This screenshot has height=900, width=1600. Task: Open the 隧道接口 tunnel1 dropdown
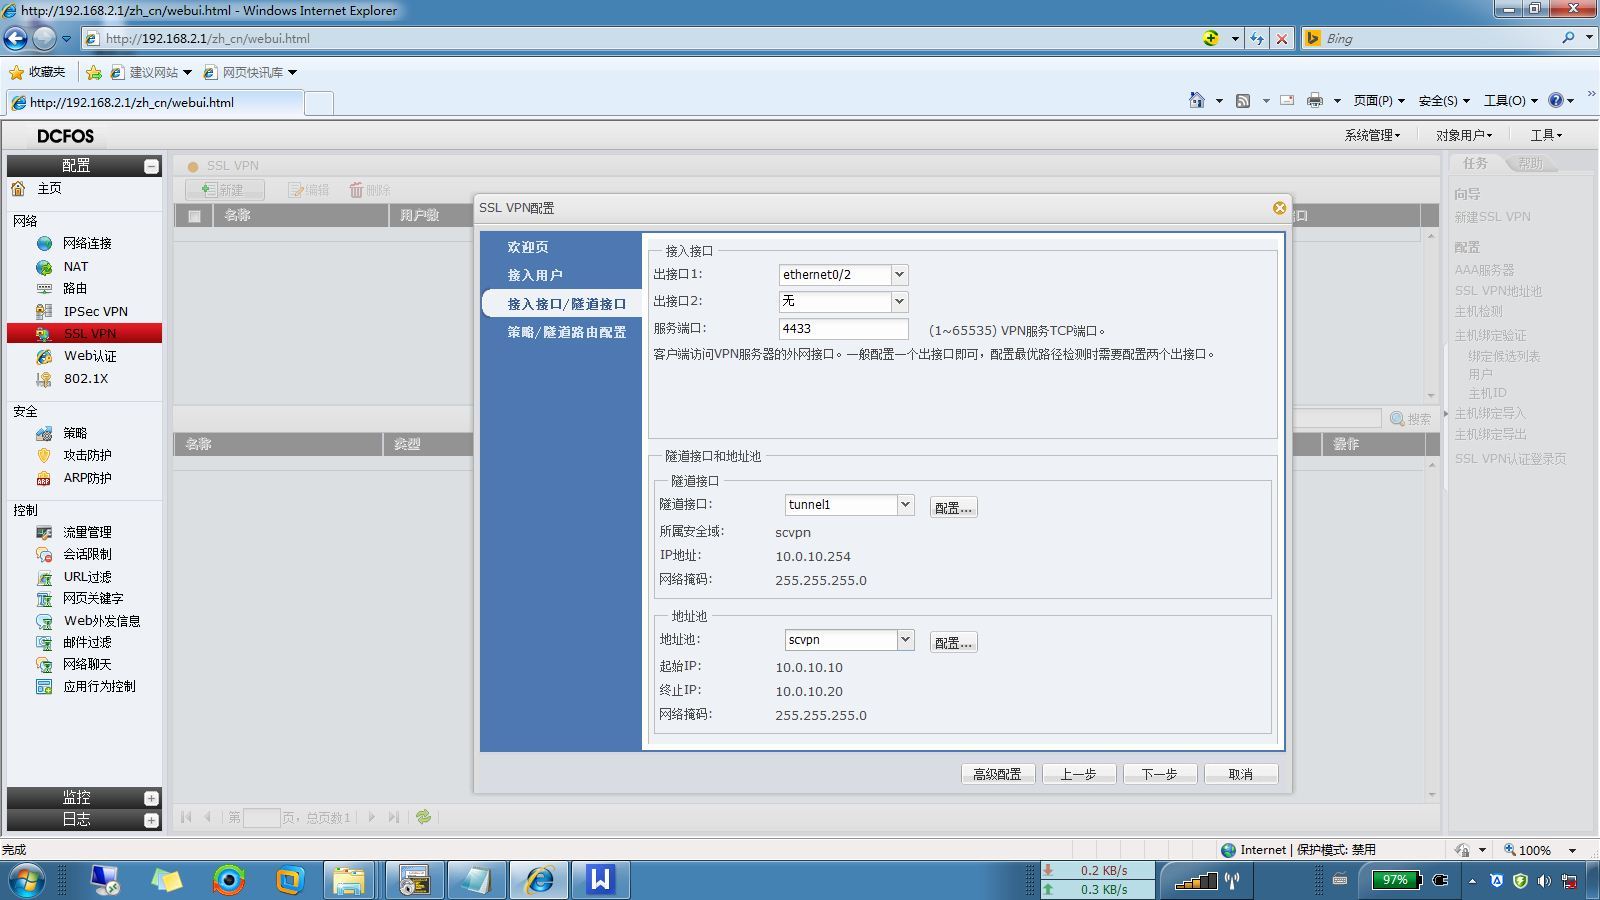click(x=905, y=505)
